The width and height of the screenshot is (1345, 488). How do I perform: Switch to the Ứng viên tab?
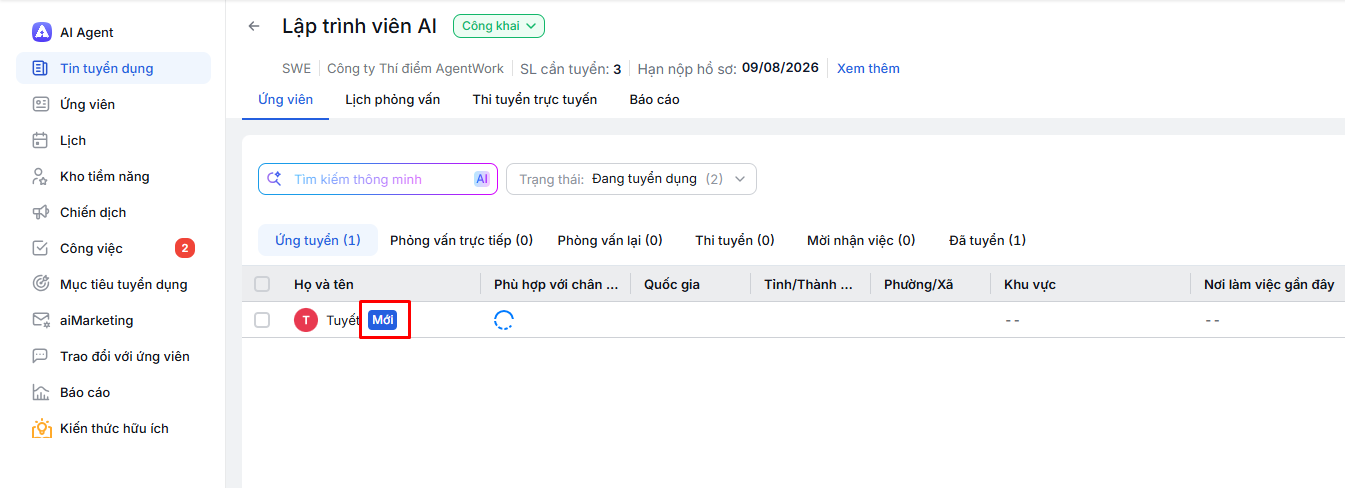[286, 99]
